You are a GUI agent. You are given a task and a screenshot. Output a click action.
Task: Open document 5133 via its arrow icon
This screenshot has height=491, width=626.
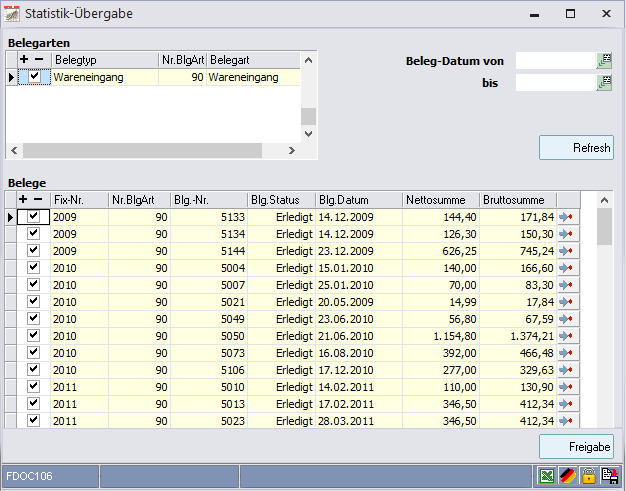[567, 217]
